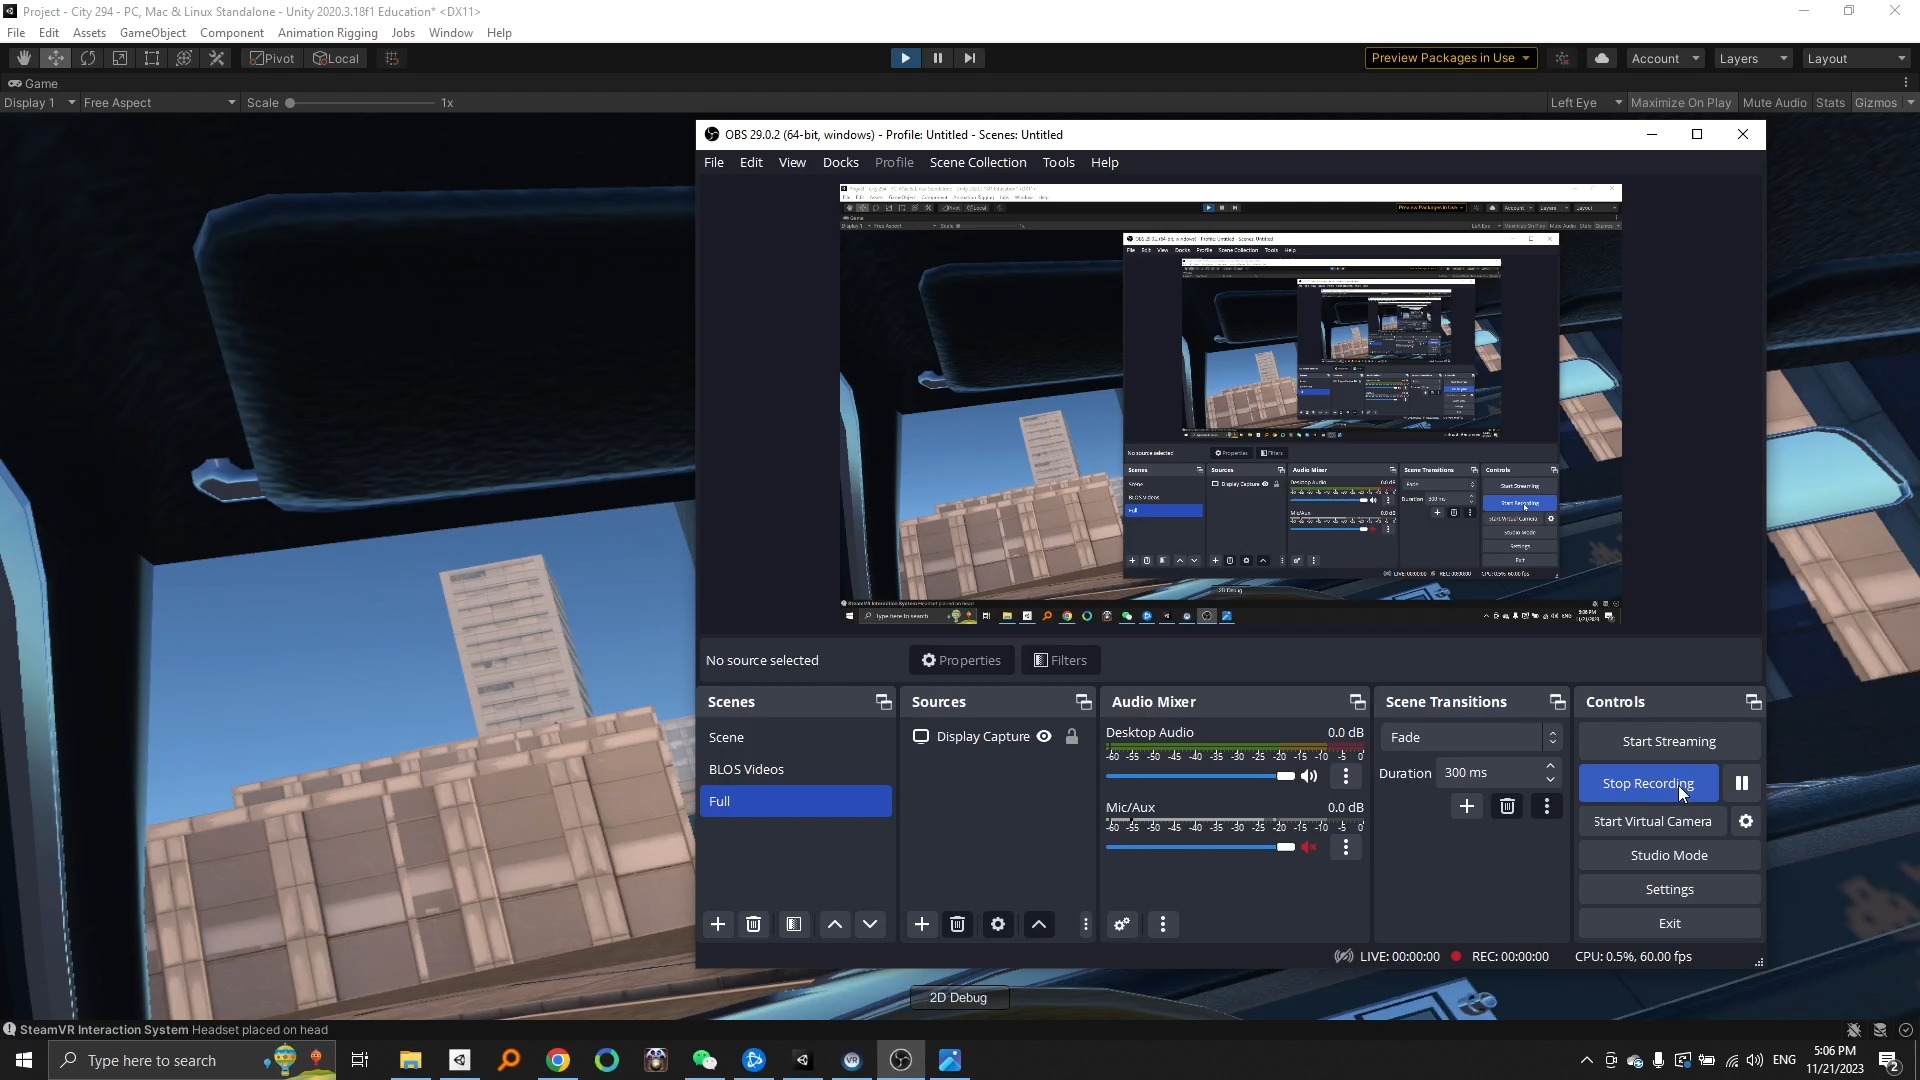This screenshot has height=1080, width=1920.
Task: Open advanced audio properties gears icon
Action: click(1122, 924)
